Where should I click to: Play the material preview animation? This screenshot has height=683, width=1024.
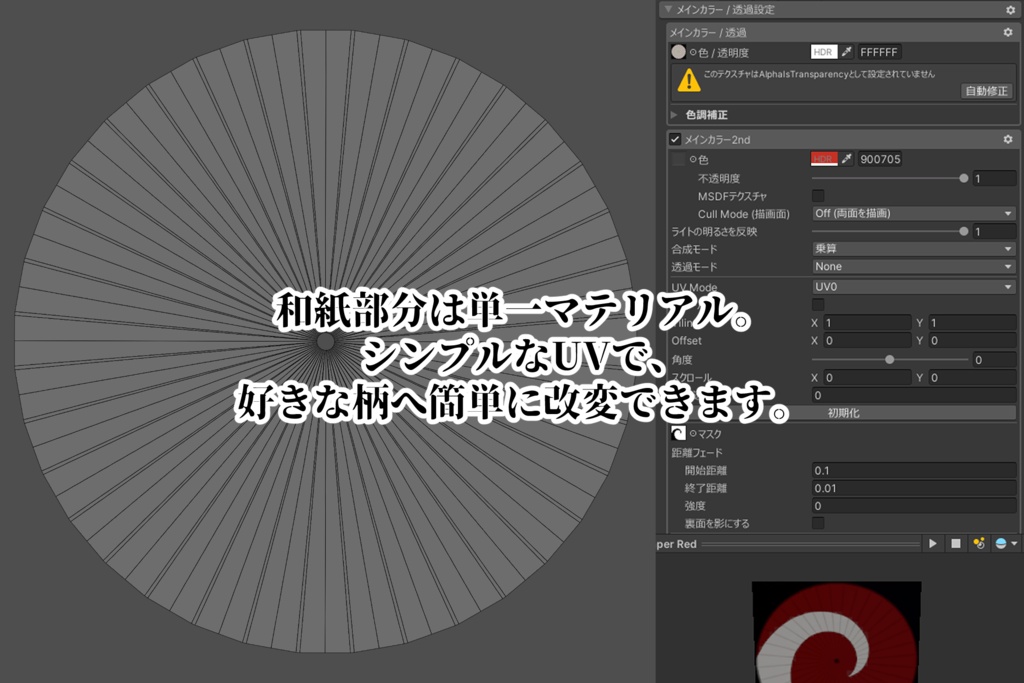(933, 543)
